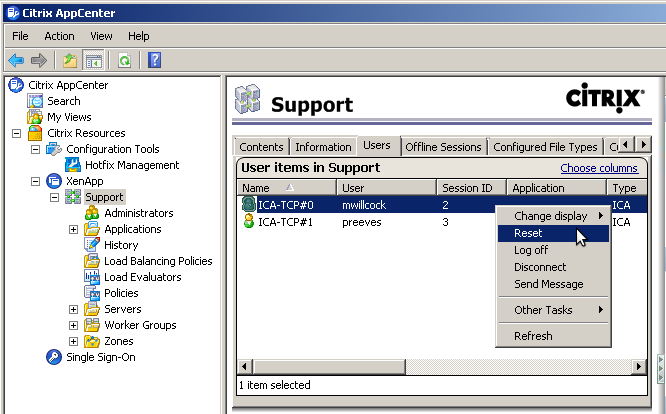Click the Load Evaluators icon

[92, 277]
